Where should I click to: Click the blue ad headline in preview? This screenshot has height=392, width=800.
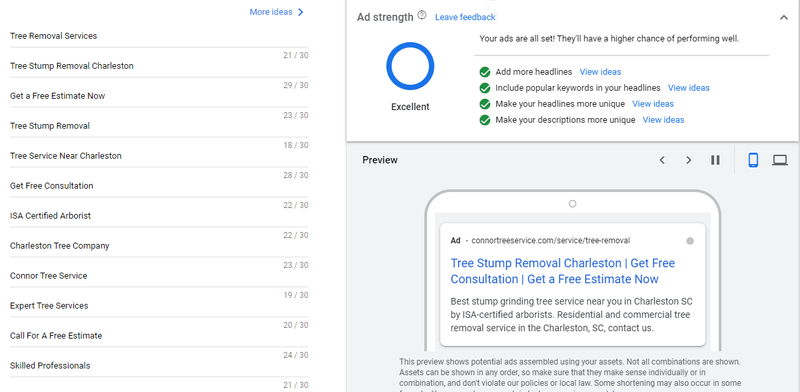[x=562, y=271]
